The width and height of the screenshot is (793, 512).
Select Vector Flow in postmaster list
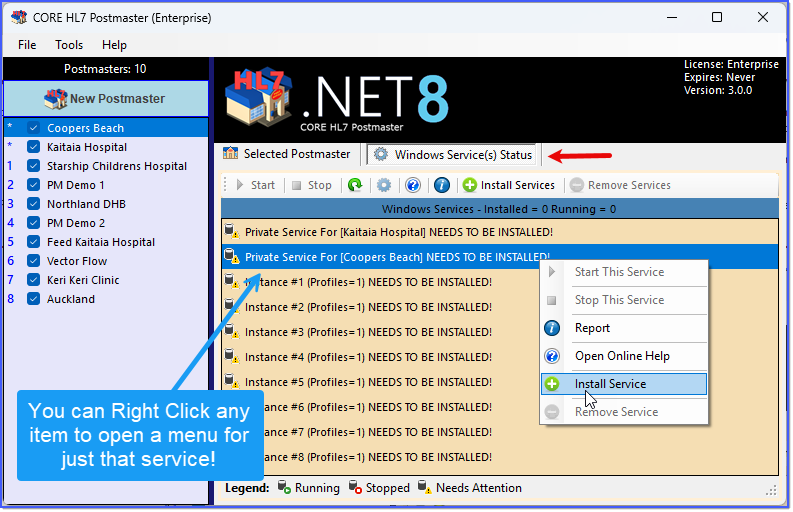[77, 261]
